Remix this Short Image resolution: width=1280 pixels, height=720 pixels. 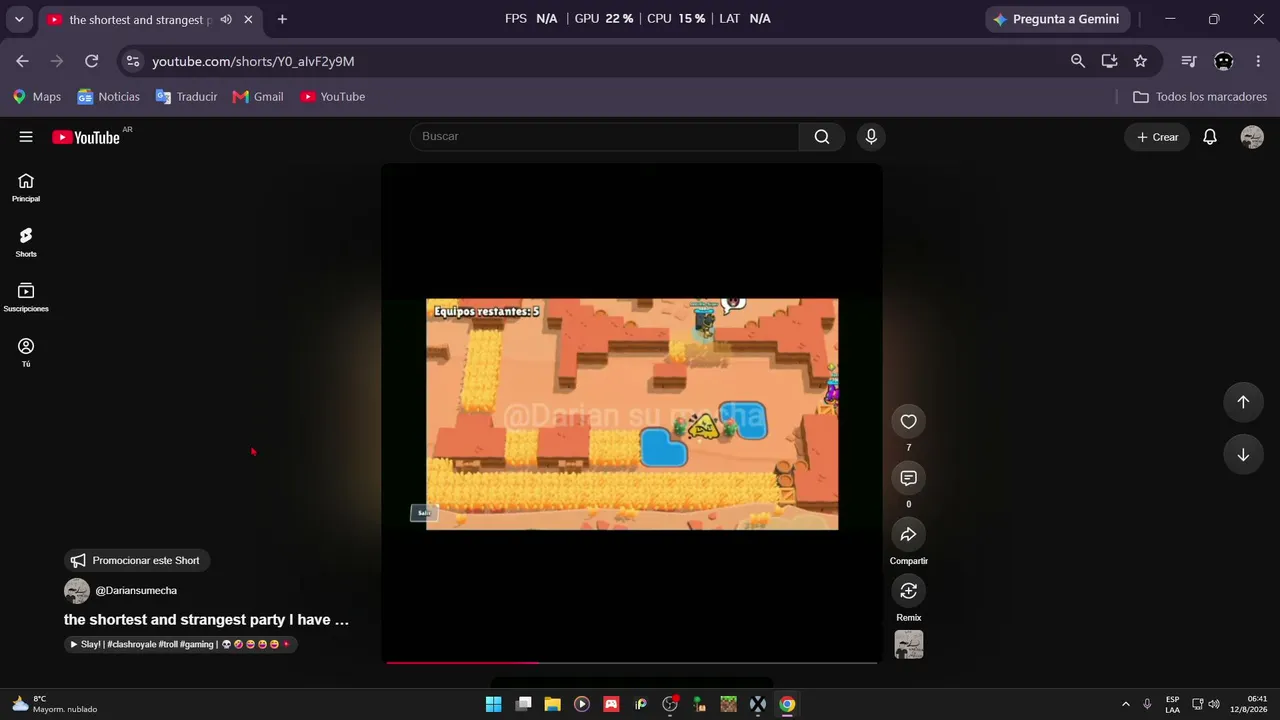pos(908,591)
